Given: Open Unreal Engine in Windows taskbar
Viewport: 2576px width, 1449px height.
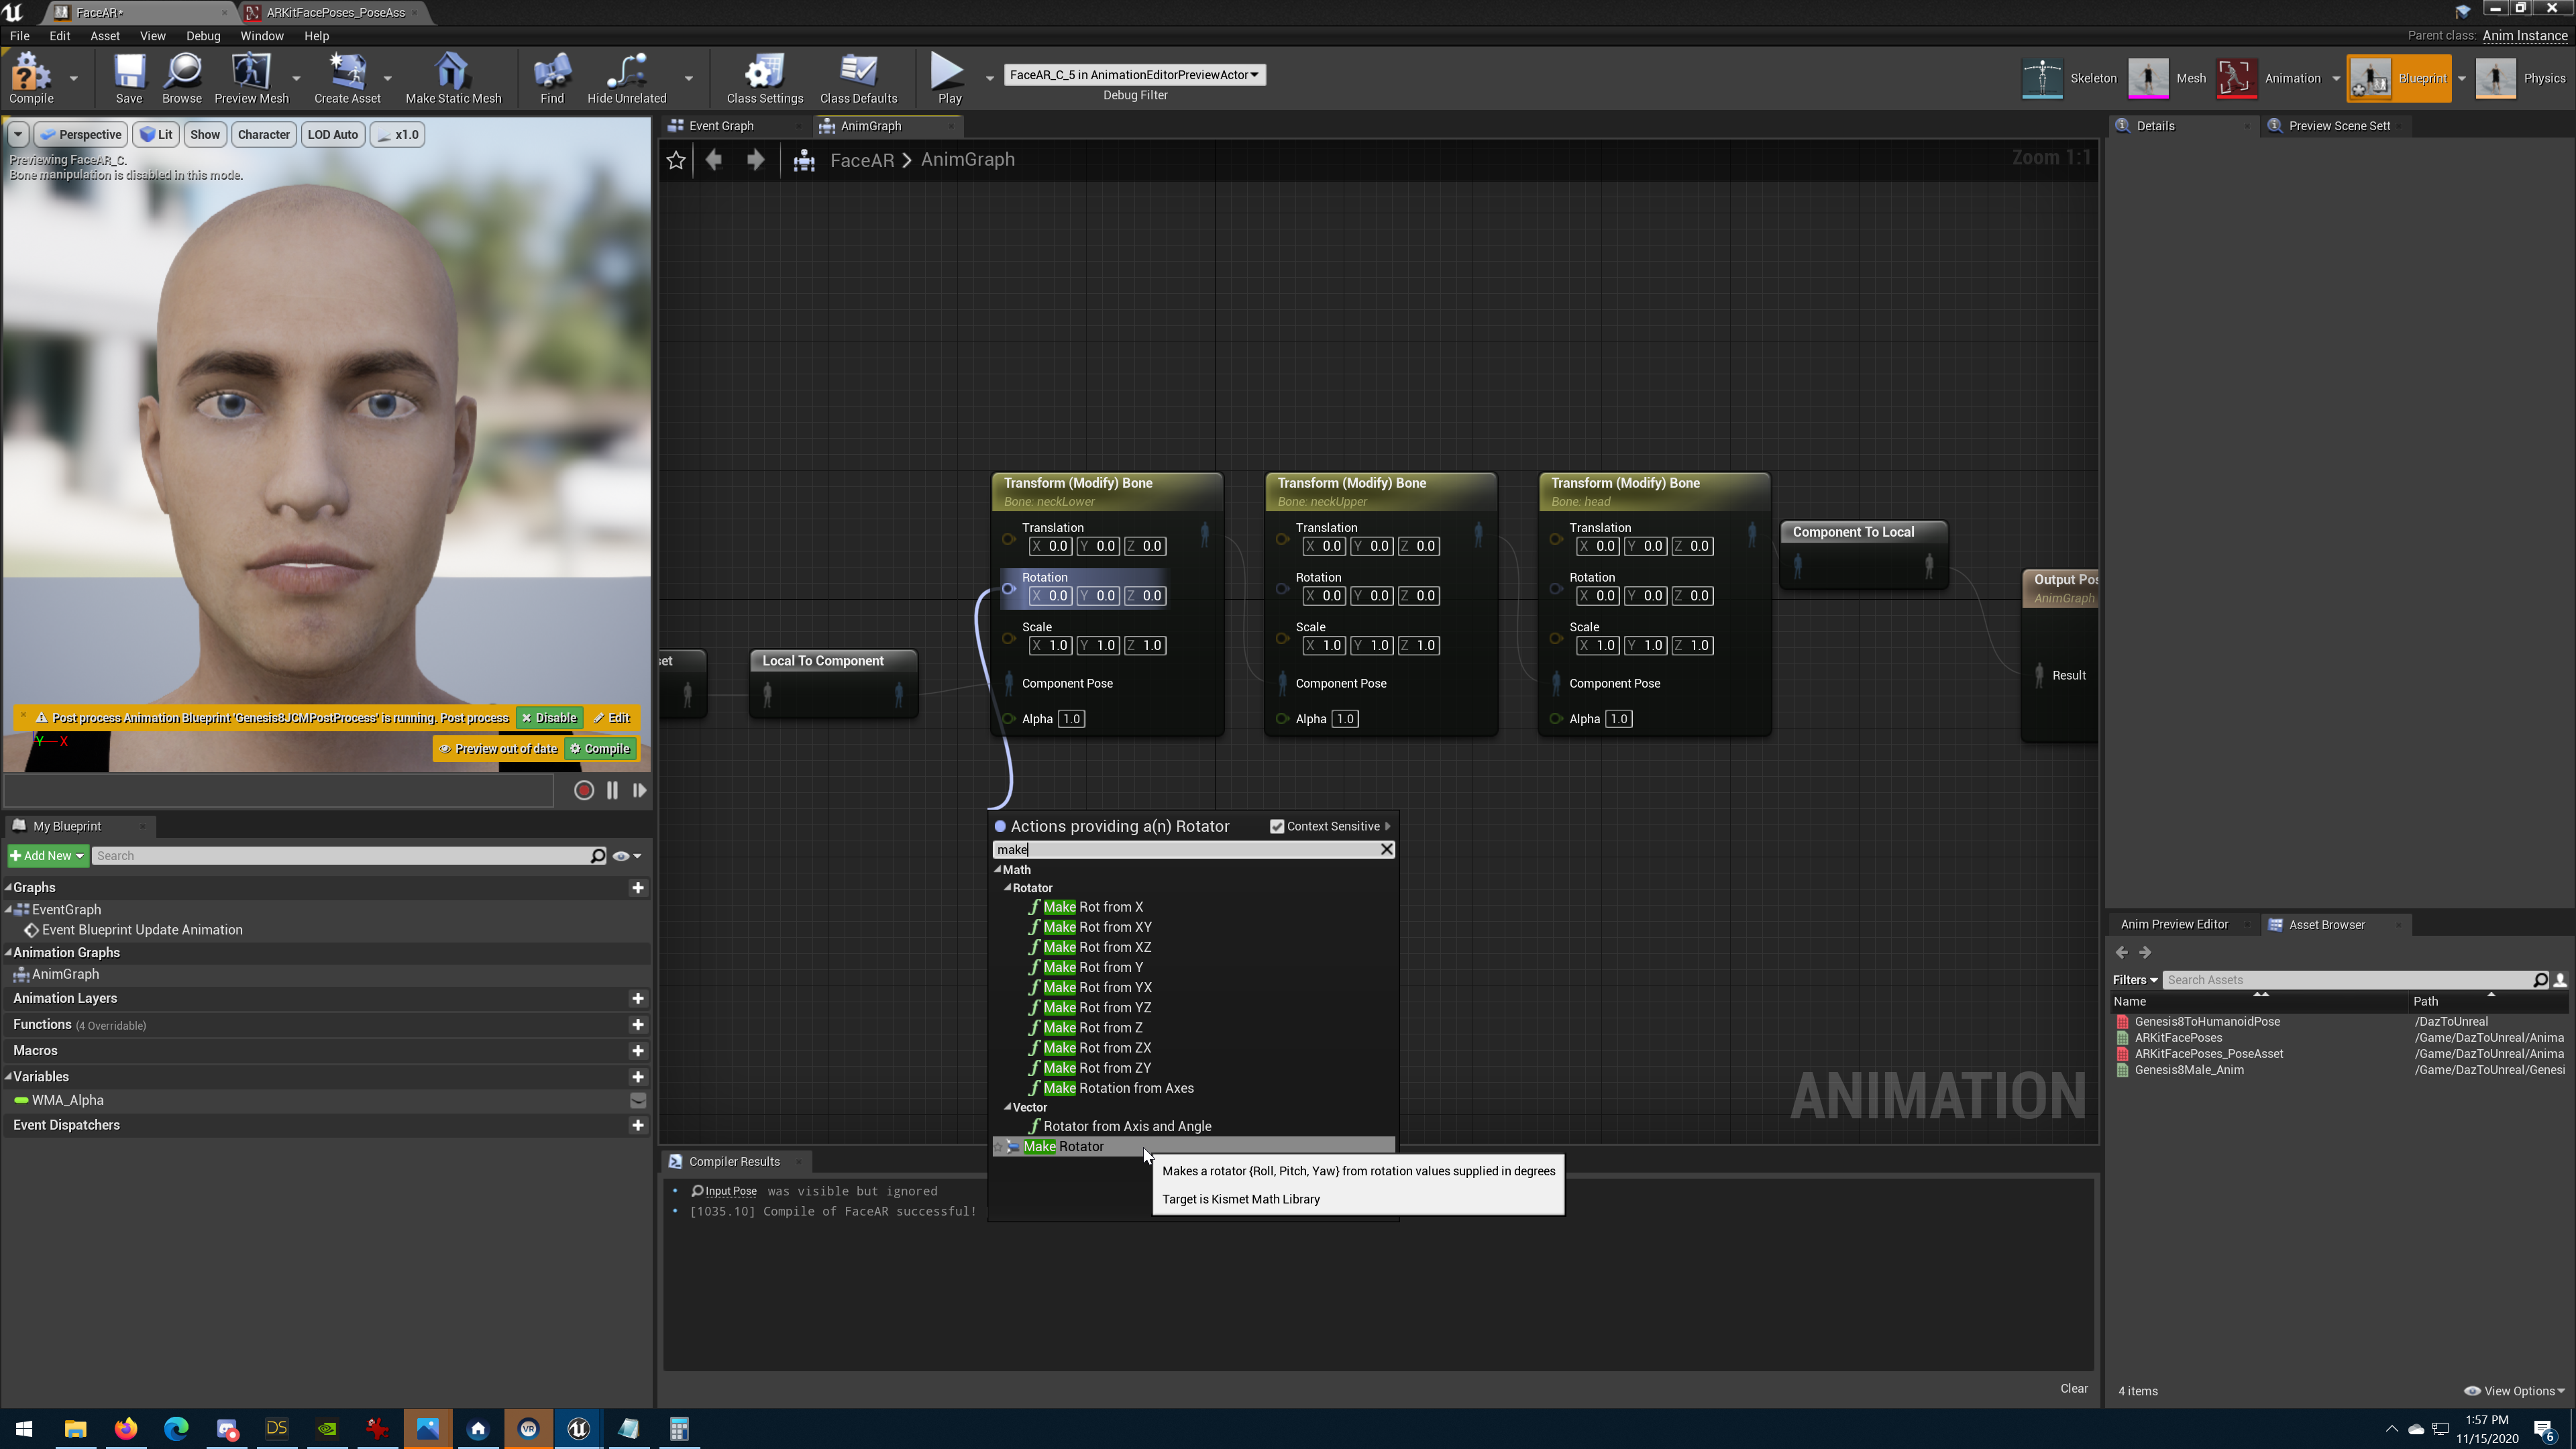Looking at the screenshot, I should coord(578,1429).
